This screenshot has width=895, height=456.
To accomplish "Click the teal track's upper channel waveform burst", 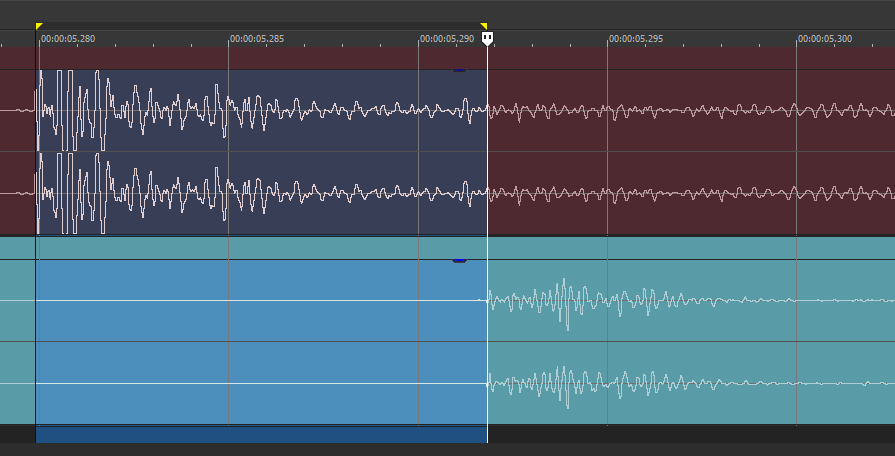I will (565, 300).
